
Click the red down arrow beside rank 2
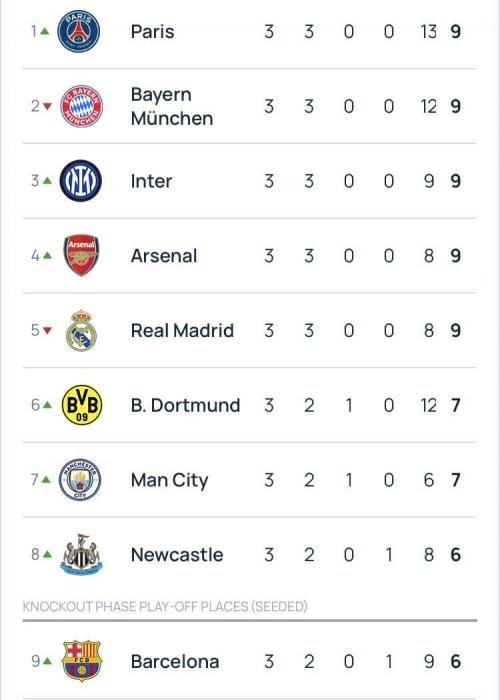47,106
